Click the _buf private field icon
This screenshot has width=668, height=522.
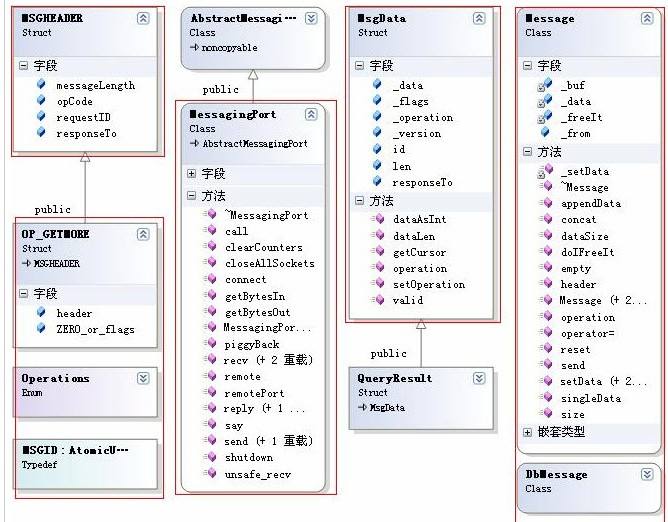click(x=545, y=85)
